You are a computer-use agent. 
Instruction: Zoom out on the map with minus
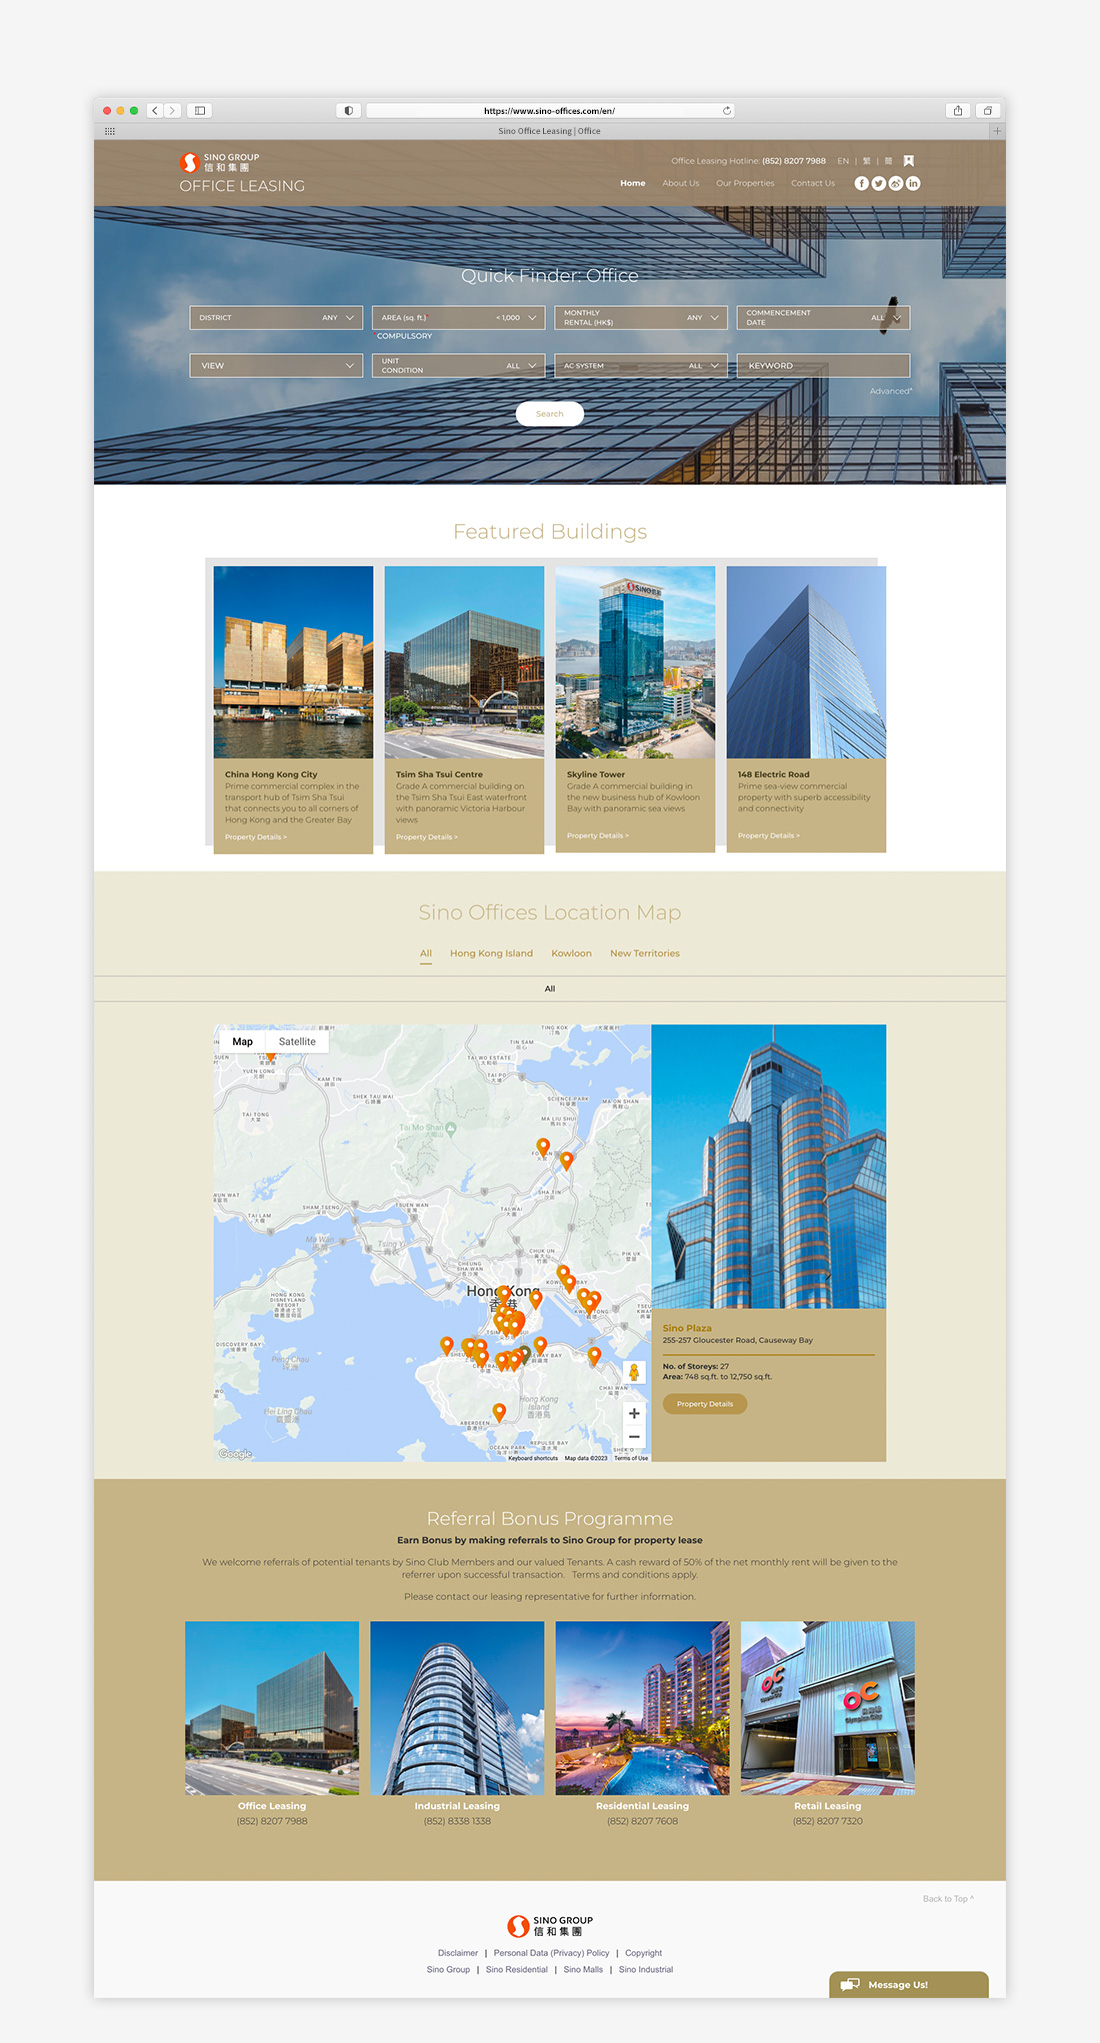pyautogui.click(x=634, y=1437)
